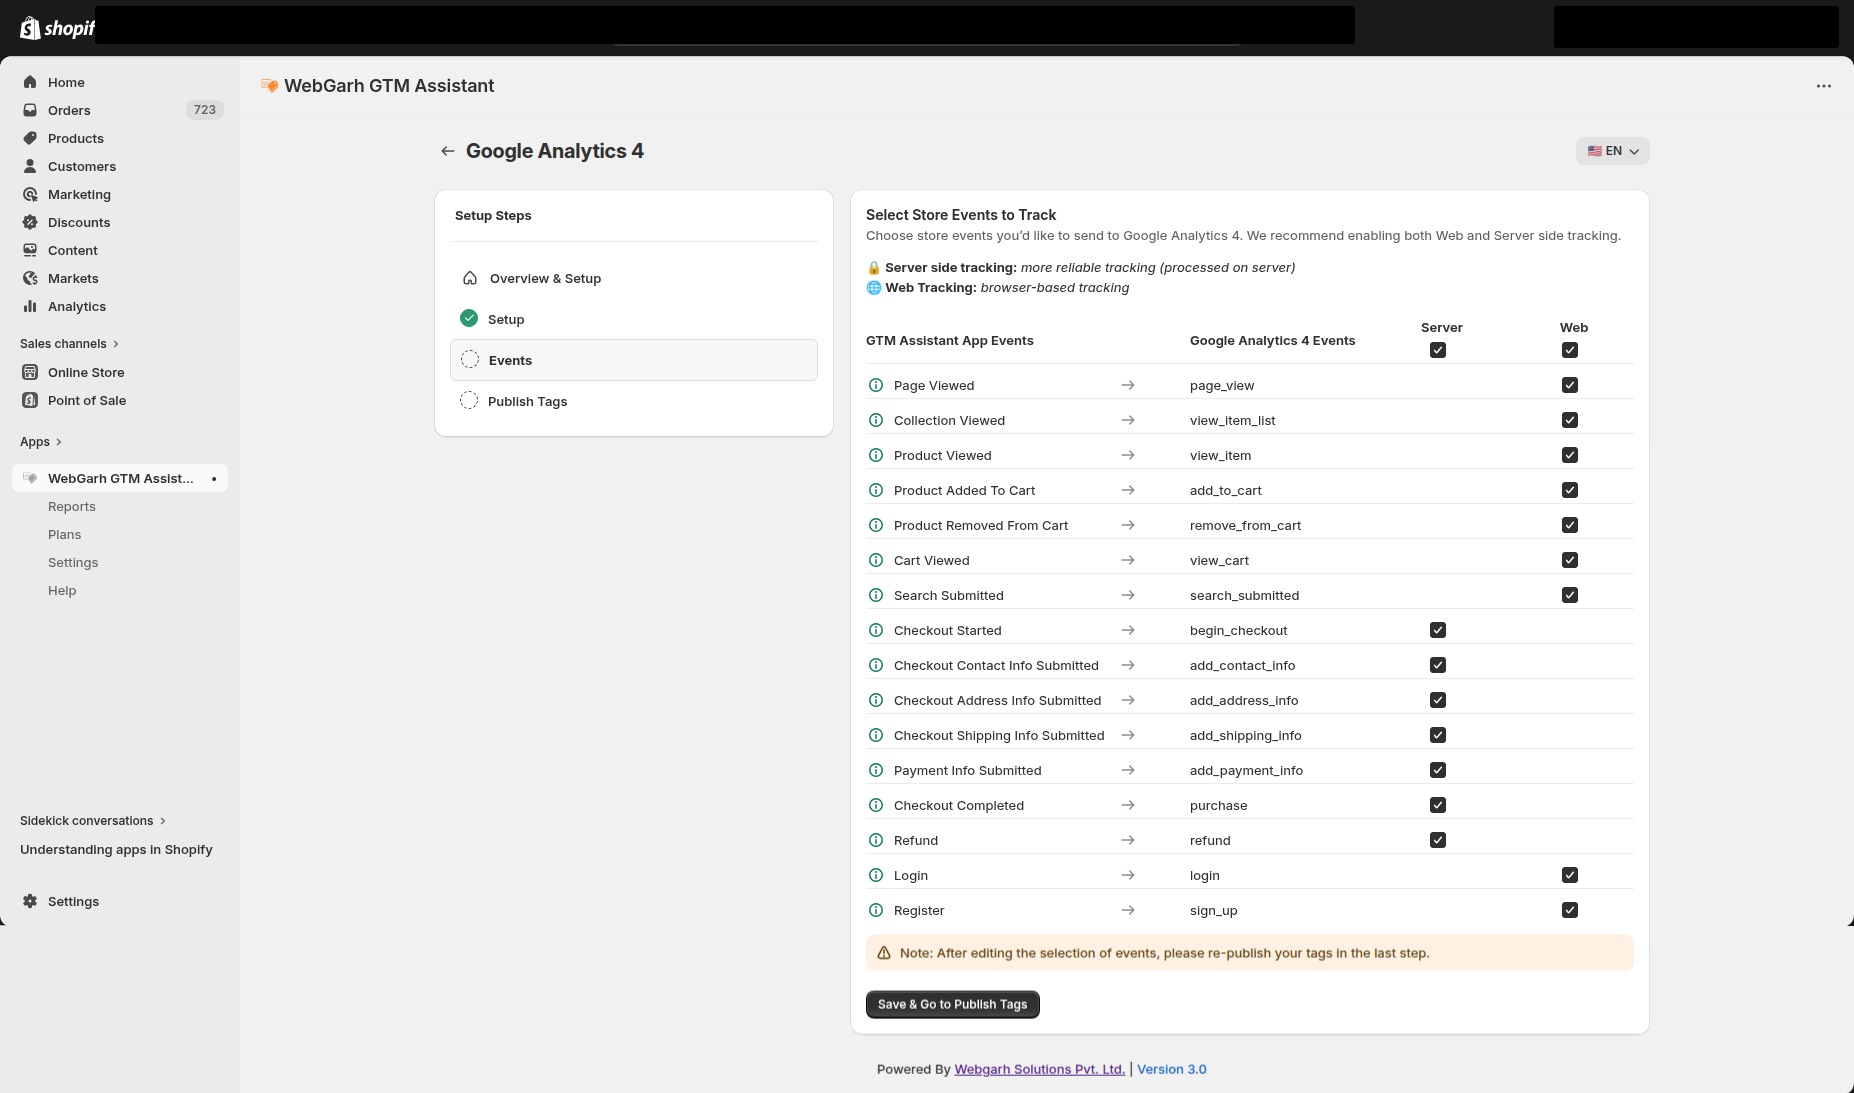Click the gear icon beside Settings

coord(30,901)
